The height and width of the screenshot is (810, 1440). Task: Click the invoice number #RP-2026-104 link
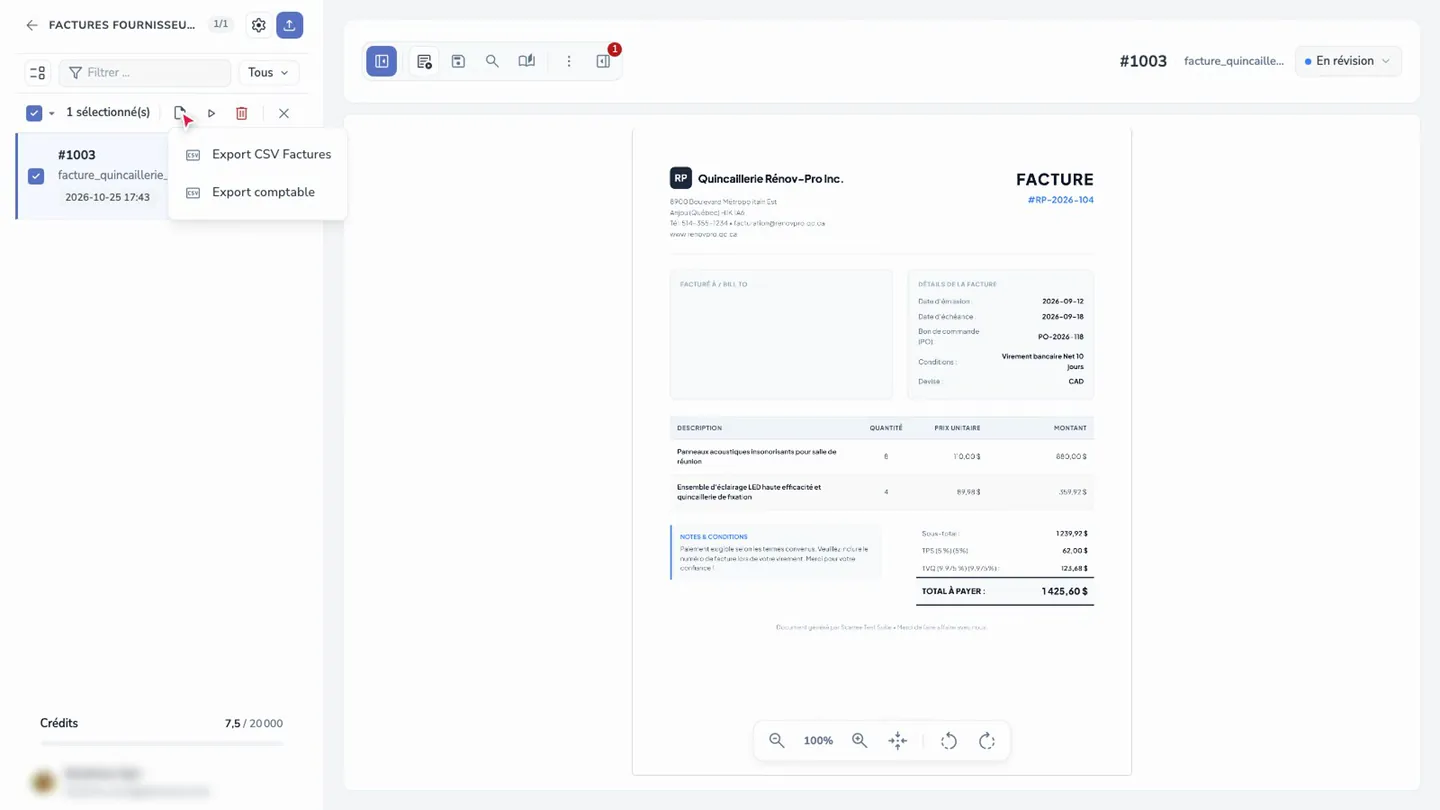(x=1060, y=200)
